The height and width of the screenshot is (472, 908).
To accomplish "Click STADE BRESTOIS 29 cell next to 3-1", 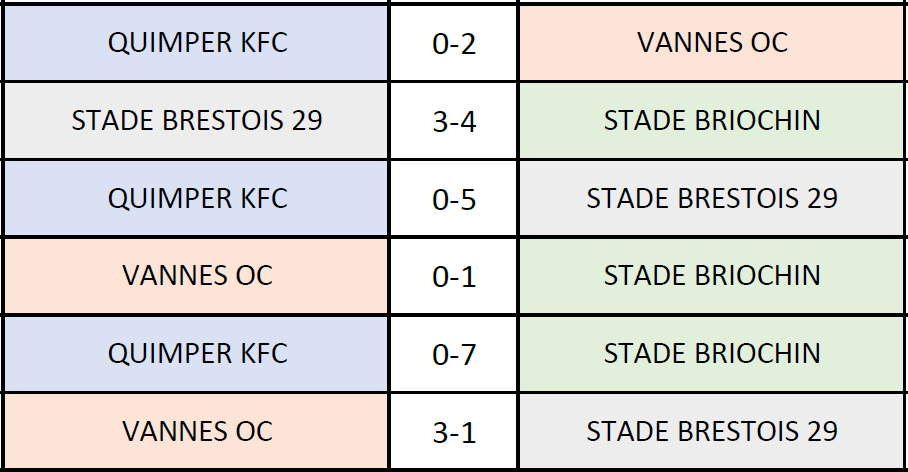I will pyautogui.click(x=712, y=431).
